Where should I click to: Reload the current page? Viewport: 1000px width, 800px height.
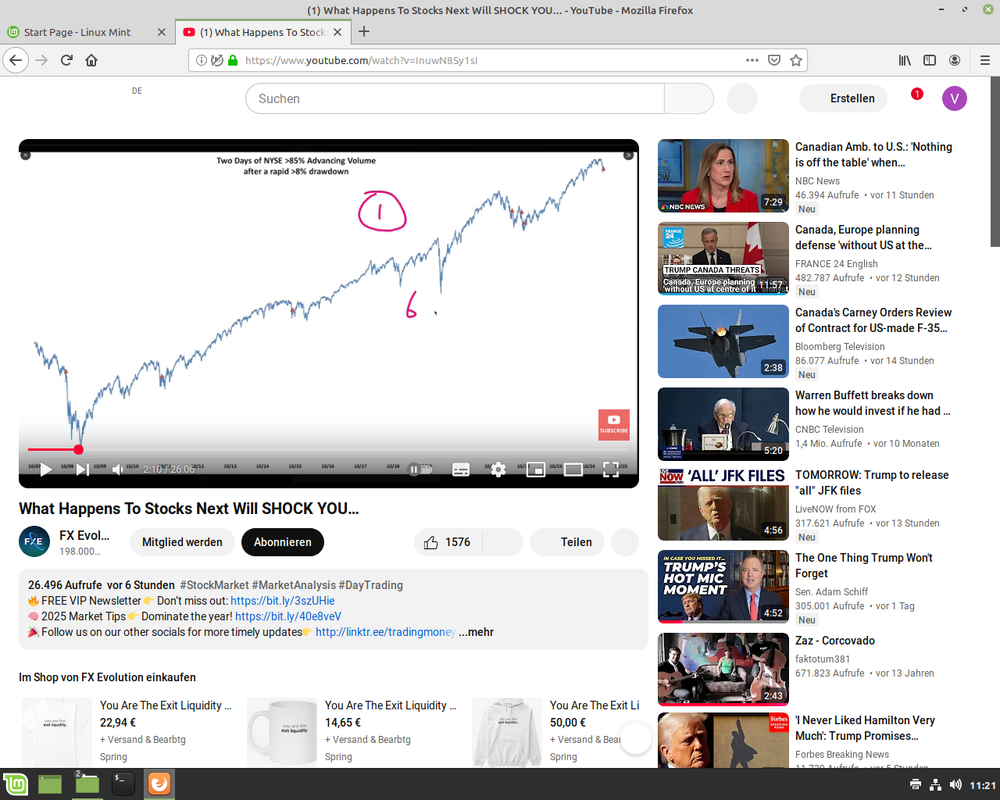(66, 61)
